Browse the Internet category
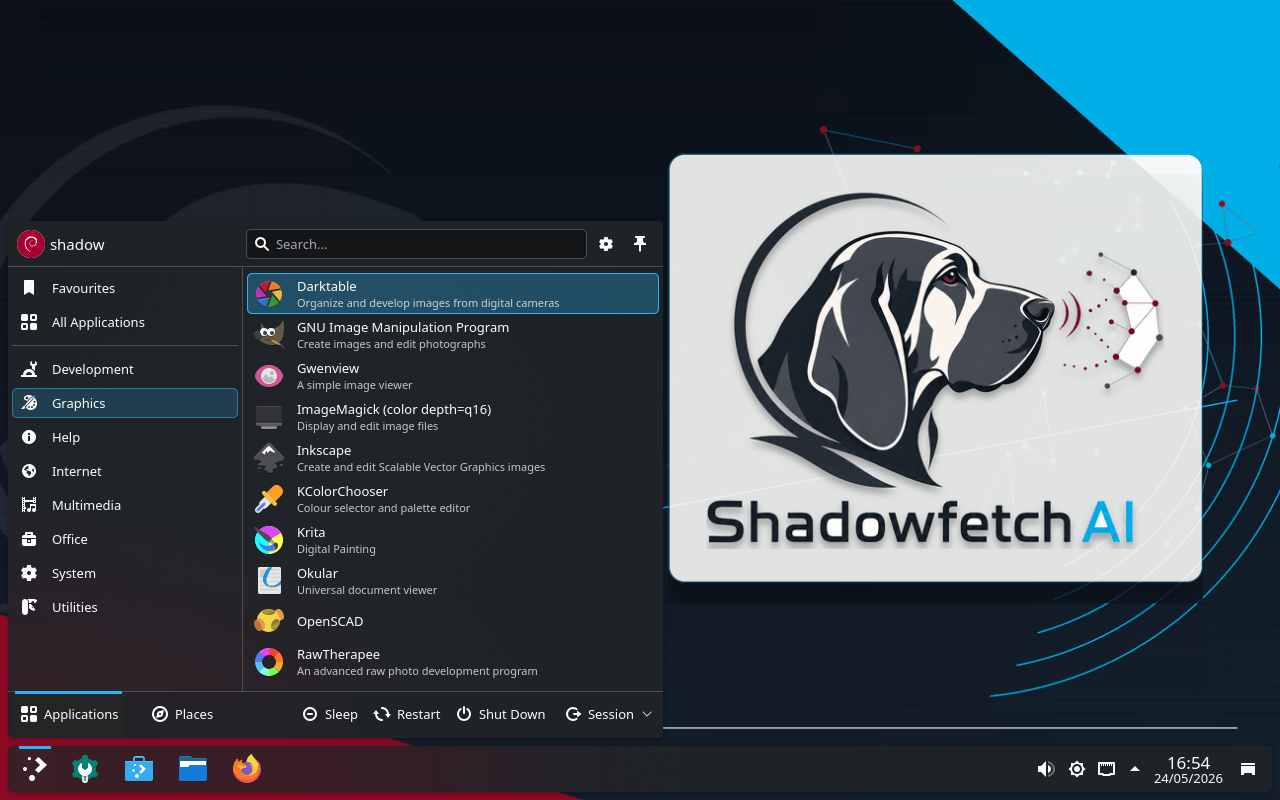1280x800 pixels. 125,471
